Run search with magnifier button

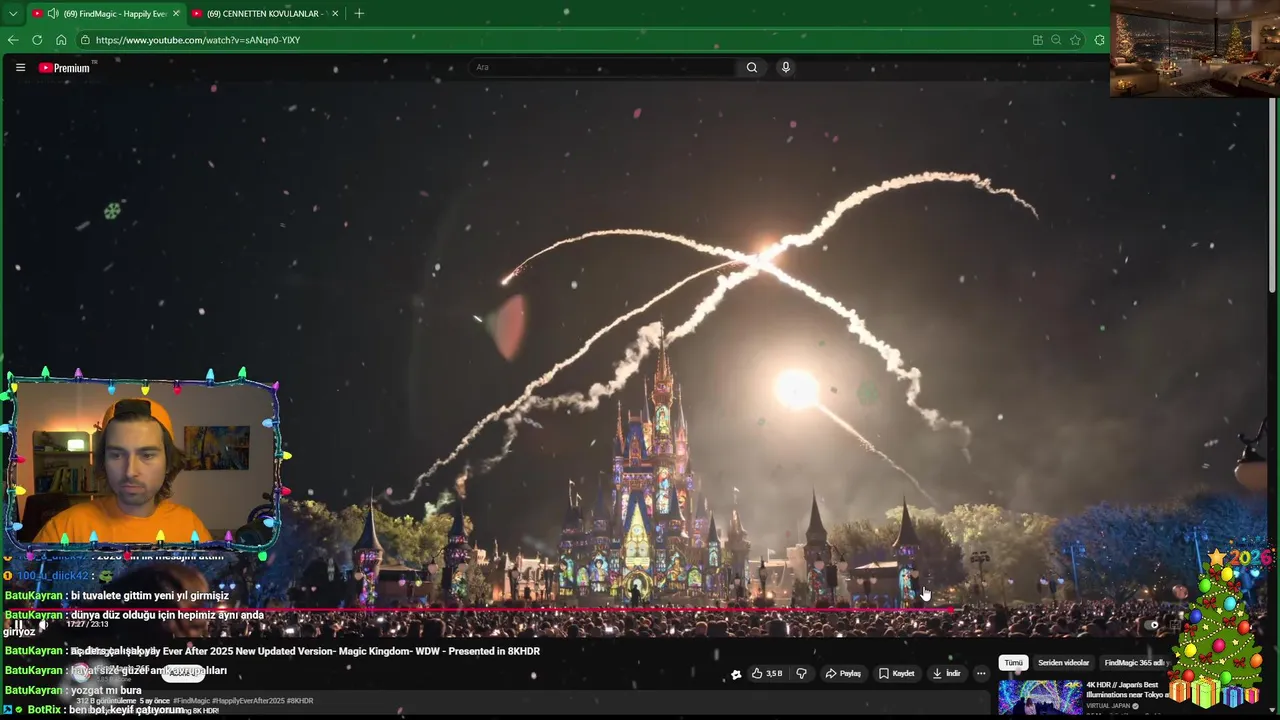tap(752, 67)
